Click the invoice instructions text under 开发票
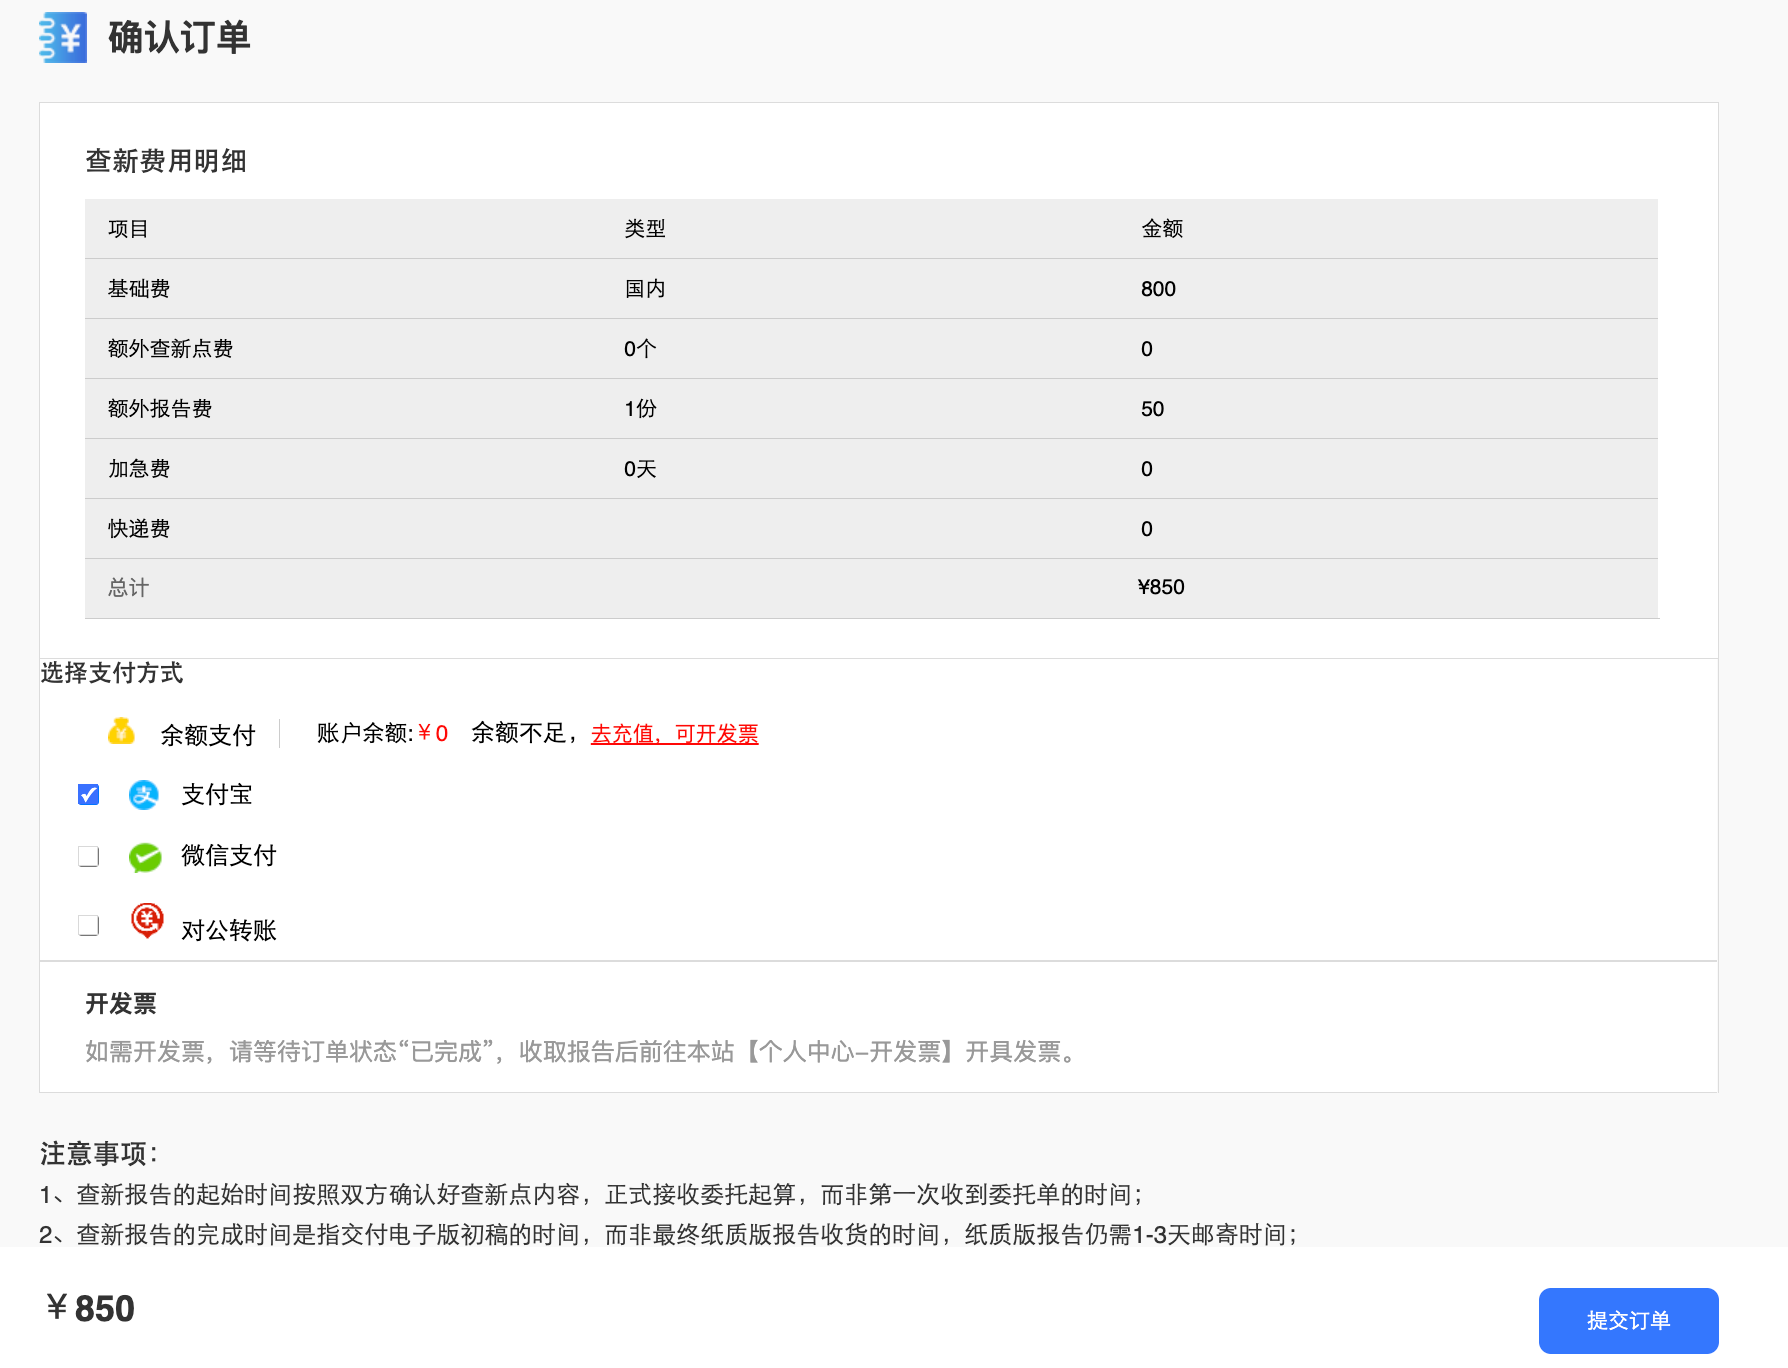1788x1368 pixels. click(583, 1052)
